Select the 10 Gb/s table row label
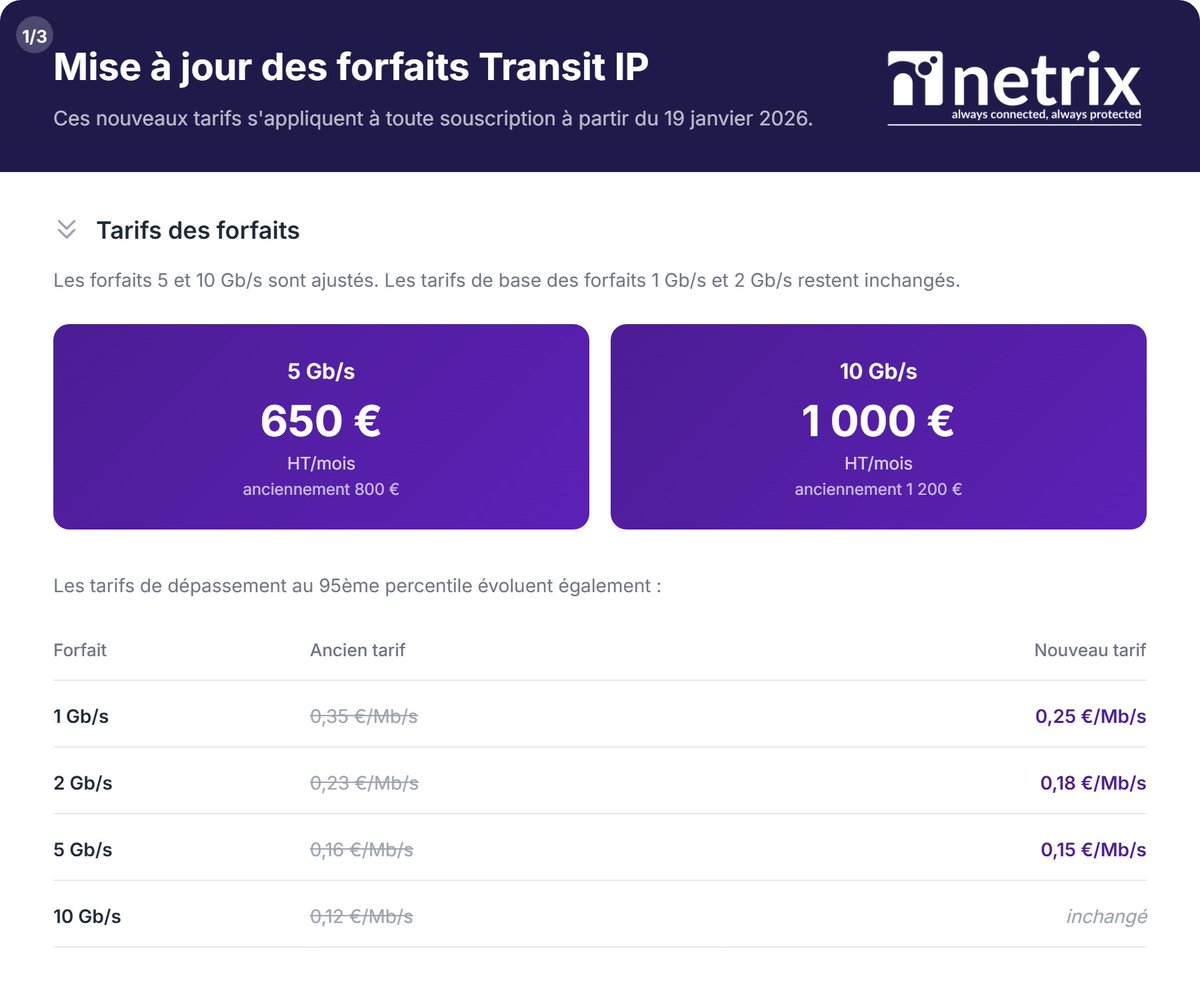Viewport: 1200px width, 991px height. click(87, 916)
